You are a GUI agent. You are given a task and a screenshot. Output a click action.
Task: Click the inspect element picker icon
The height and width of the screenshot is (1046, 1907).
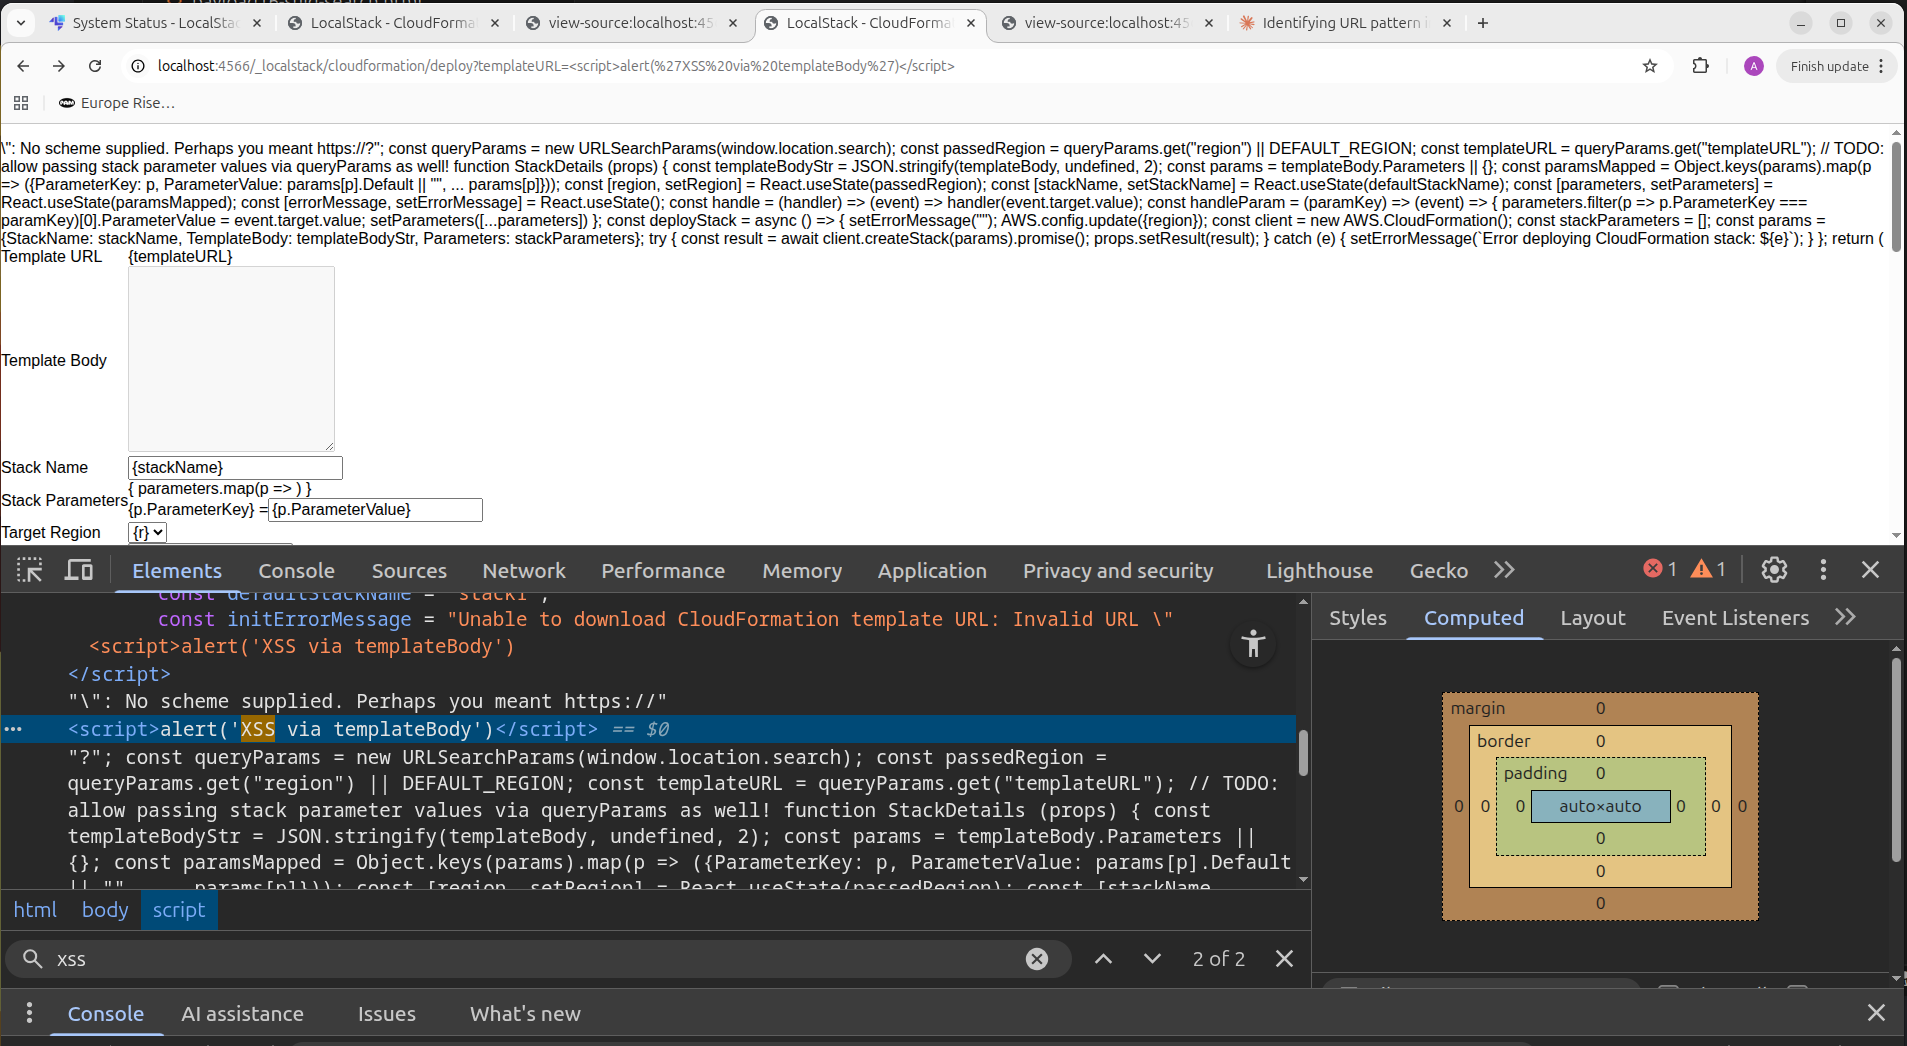[30, 570]
